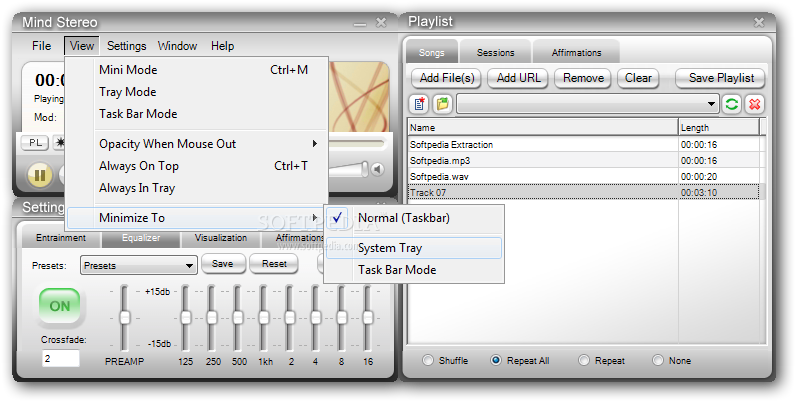Sort by the Name column header
Screen dimensions: 796x402
tap(543, 127)
